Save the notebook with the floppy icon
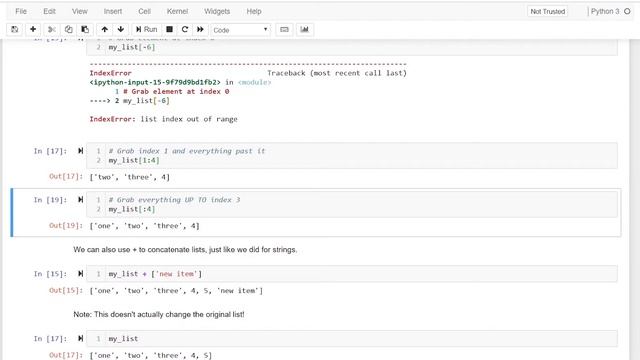Viewport: 640px width, 360px height. point(15,29)
